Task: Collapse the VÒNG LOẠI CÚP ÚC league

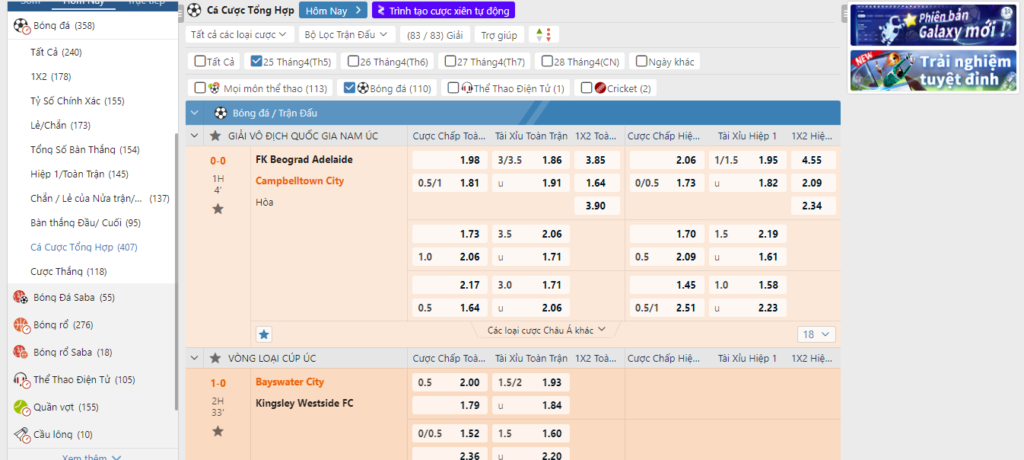Action: click(195, 358)
